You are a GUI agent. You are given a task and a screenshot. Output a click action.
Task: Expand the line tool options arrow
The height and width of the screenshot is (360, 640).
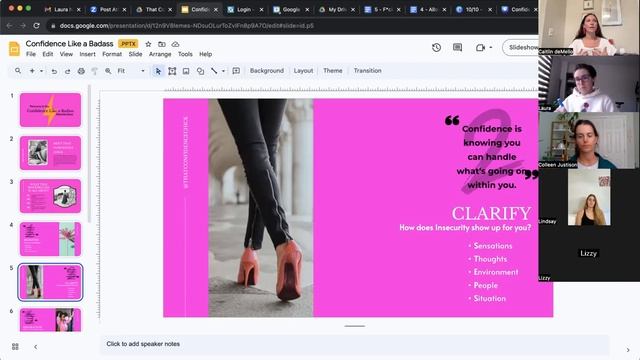click(x=223, y=71)
